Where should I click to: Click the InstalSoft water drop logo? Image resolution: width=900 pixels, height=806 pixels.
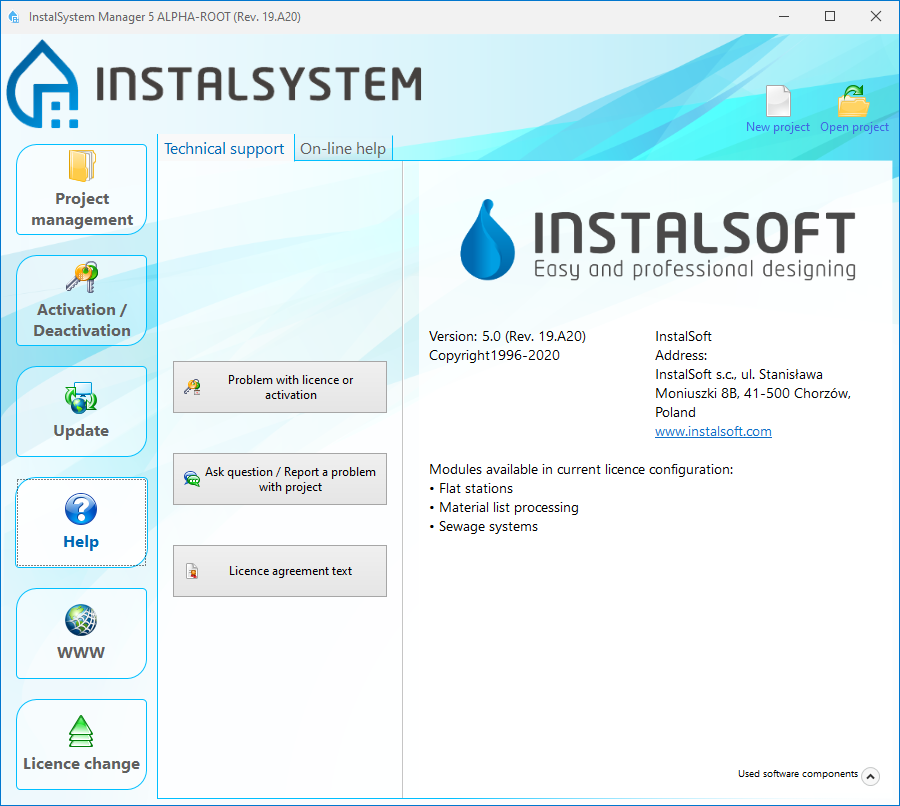487,239
